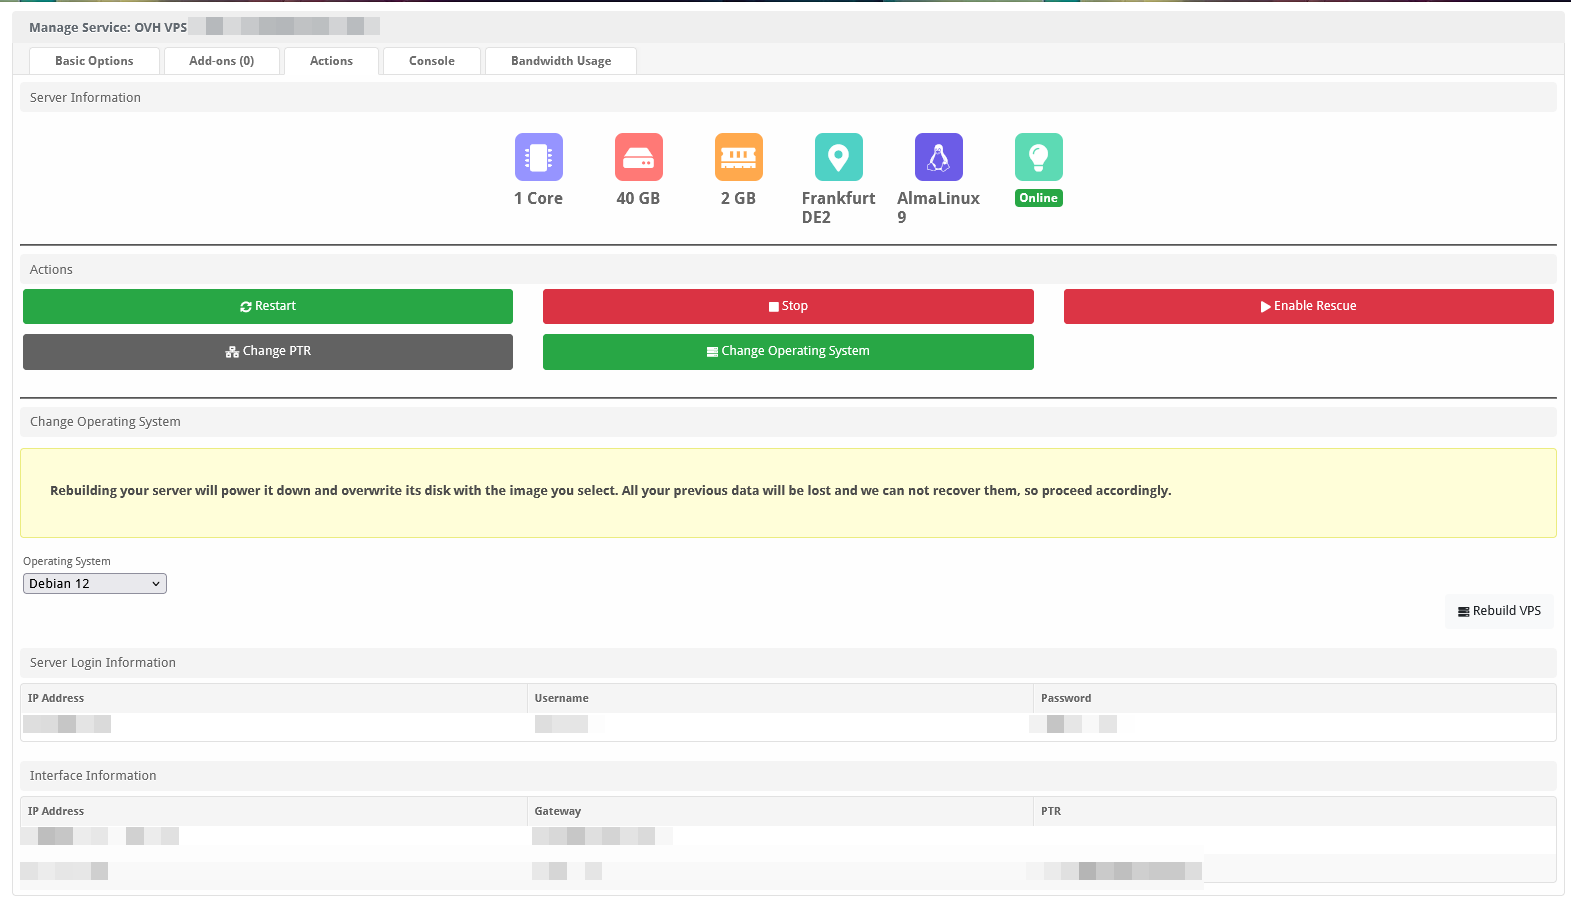Click the Server Login Information heading
The height and width of the screenshot is (906, 1571).
coord(103,663)
